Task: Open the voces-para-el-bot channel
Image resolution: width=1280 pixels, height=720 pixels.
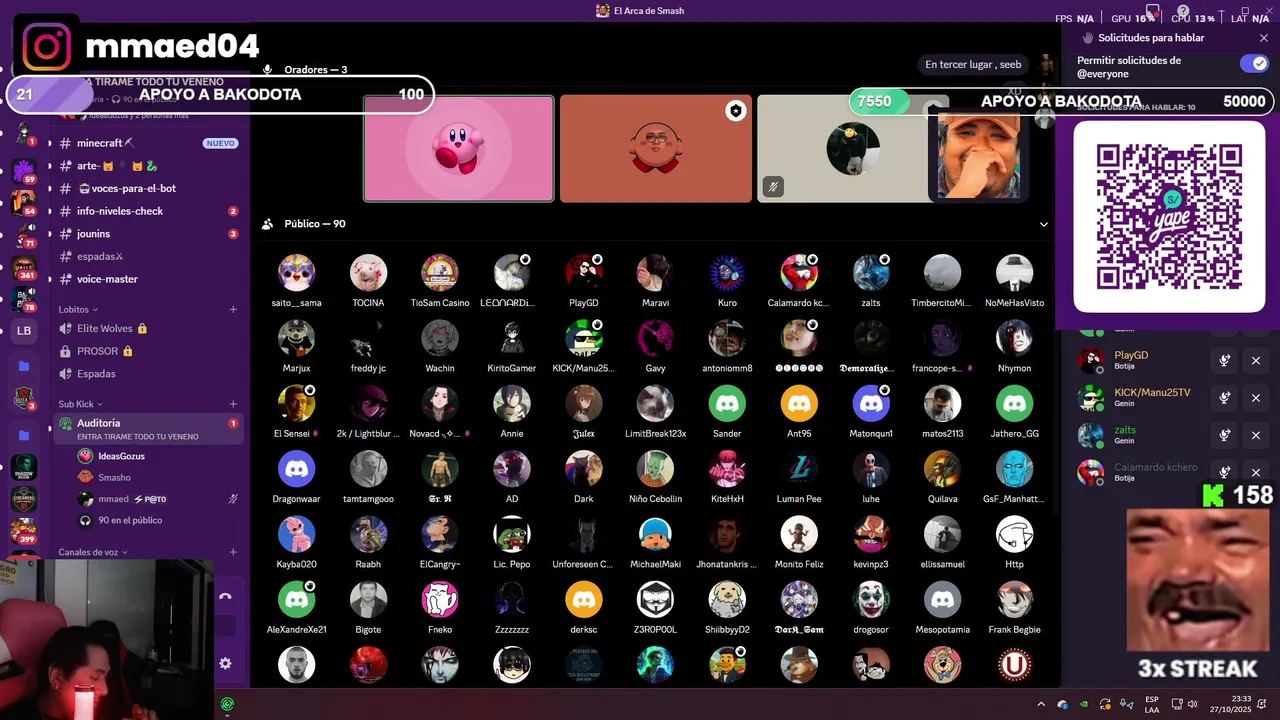Action: [x=148, y=188]
